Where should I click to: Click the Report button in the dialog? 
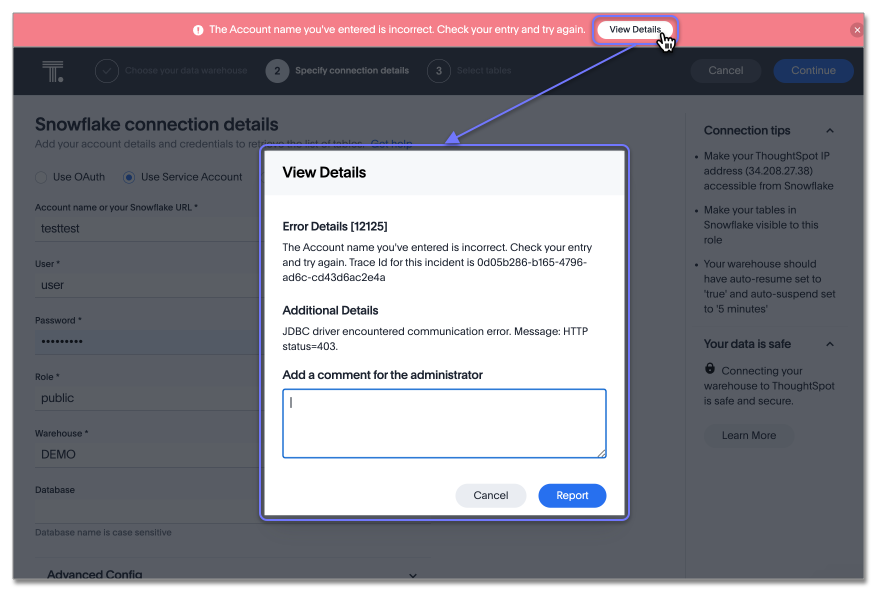click(572, 495)
